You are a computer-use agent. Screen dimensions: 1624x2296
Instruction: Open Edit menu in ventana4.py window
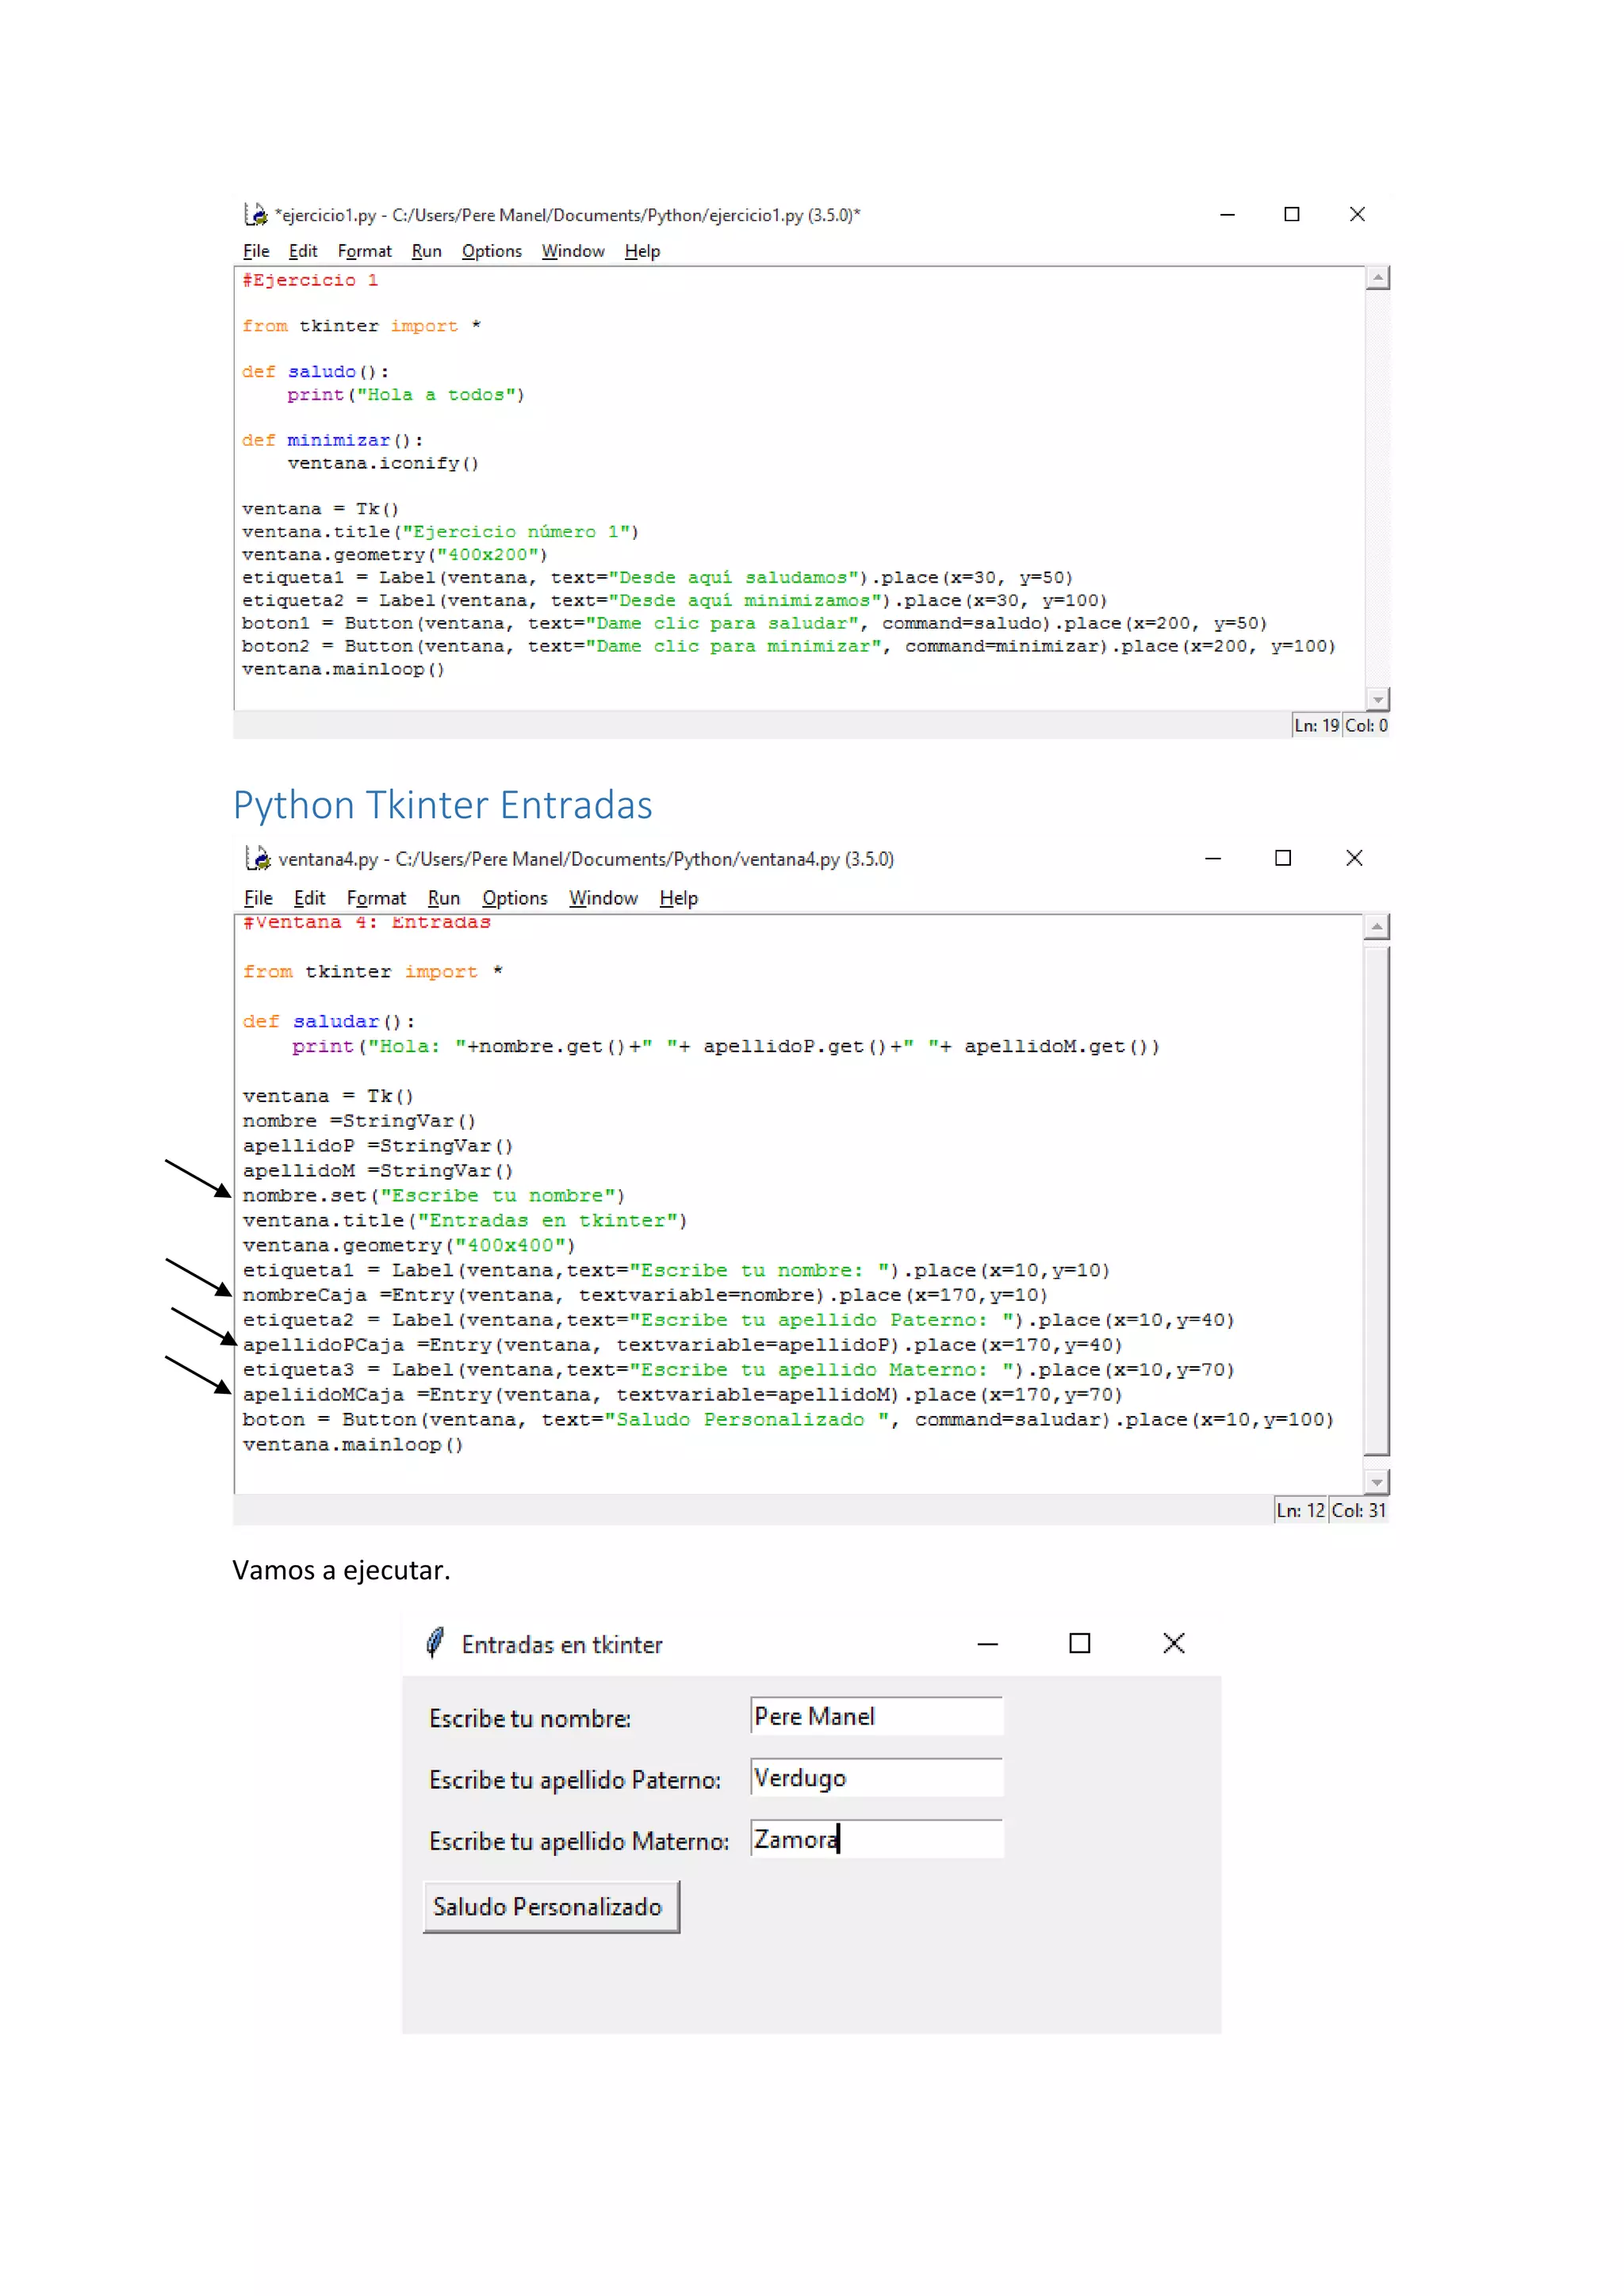(309, 898)
